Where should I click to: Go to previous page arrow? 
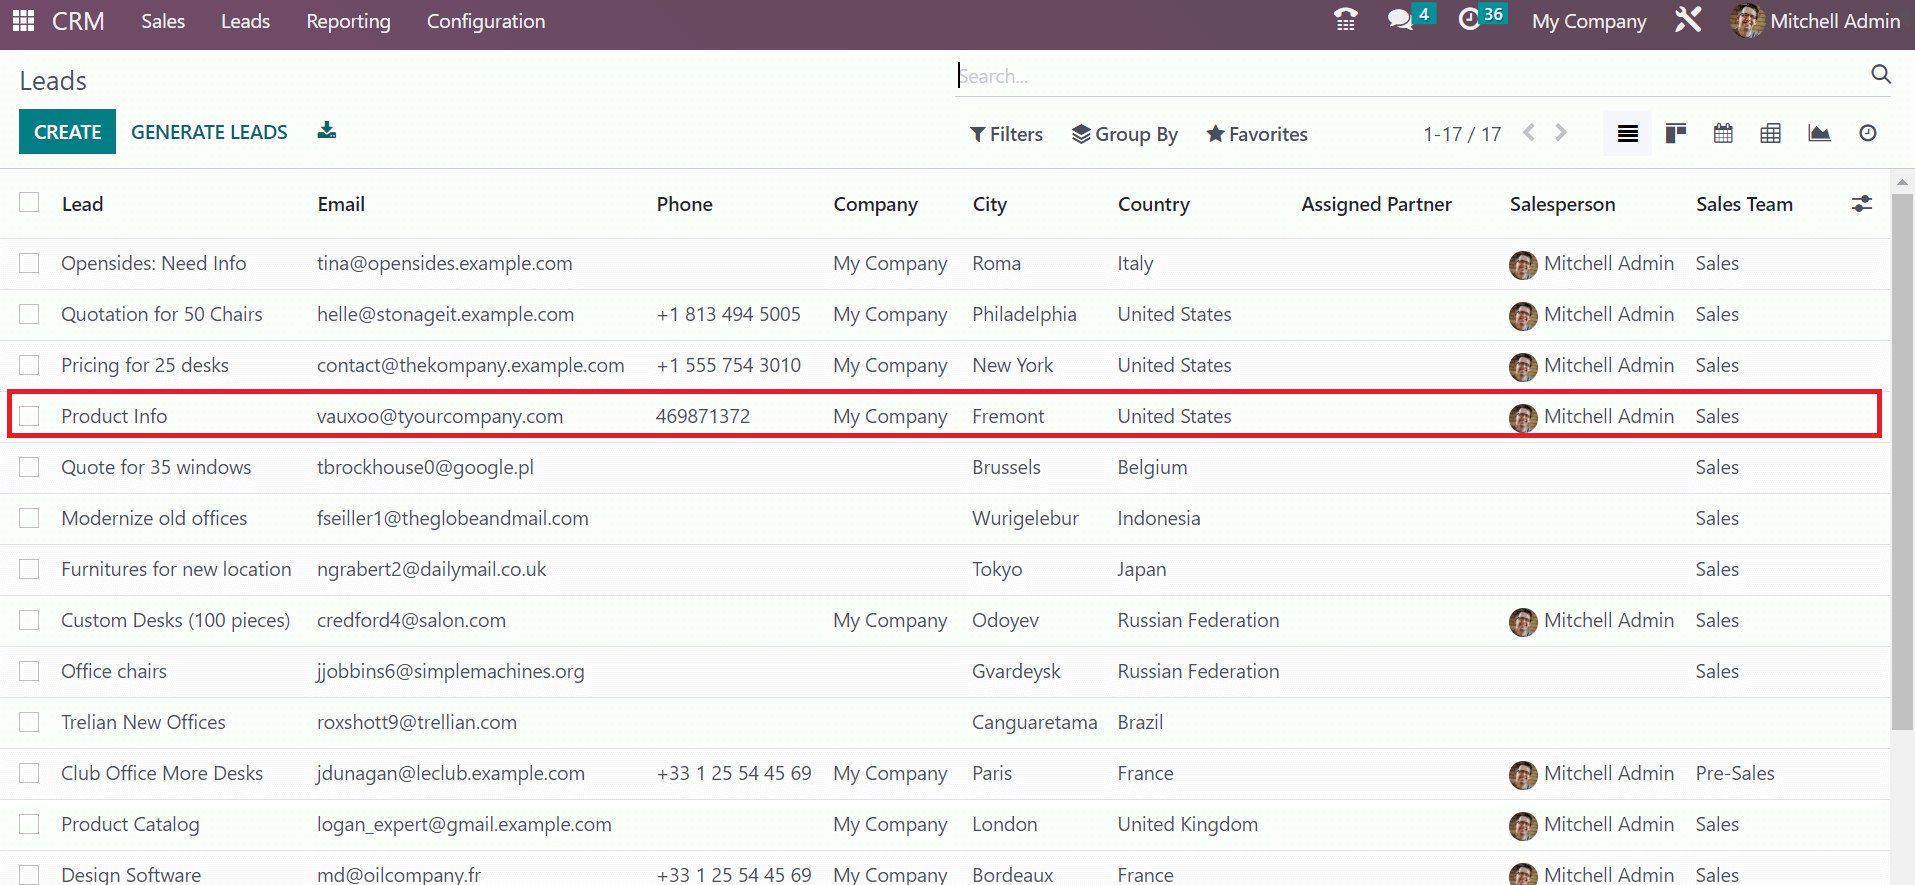[x=1529, y=133]
